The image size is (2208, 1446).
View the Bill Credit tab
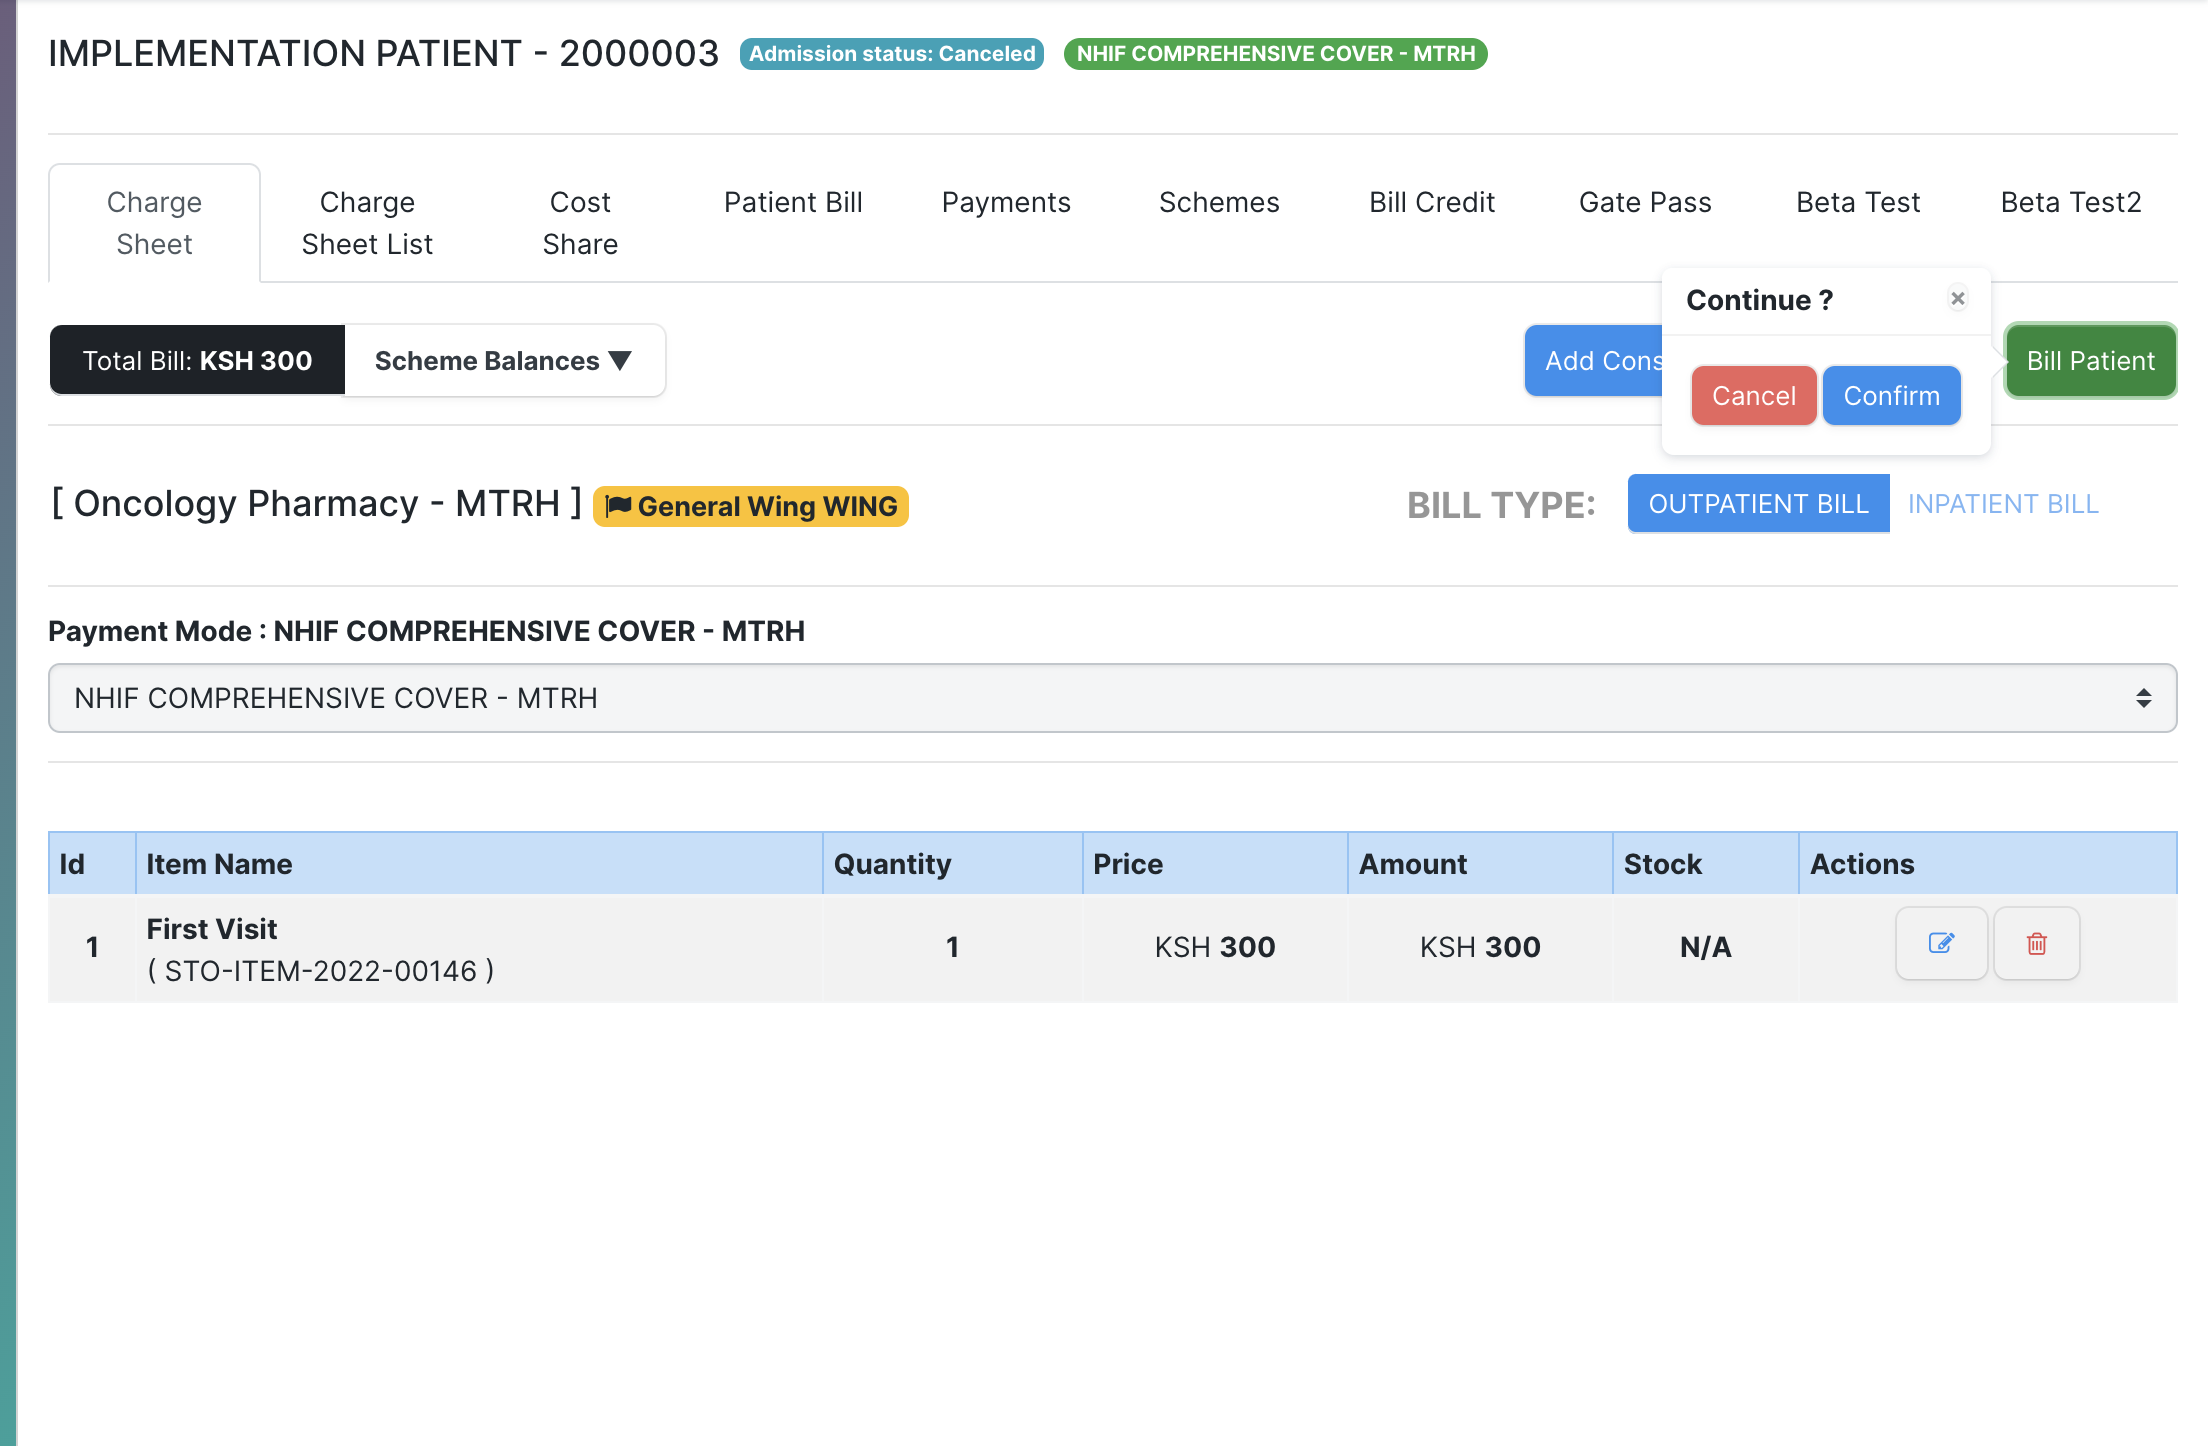coord(1432,202)
